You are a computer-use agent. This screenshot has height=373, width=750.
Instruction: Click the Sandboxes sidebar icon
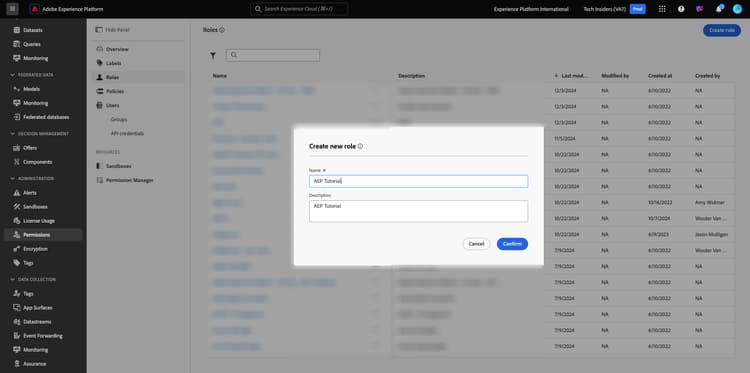[17, 207]
